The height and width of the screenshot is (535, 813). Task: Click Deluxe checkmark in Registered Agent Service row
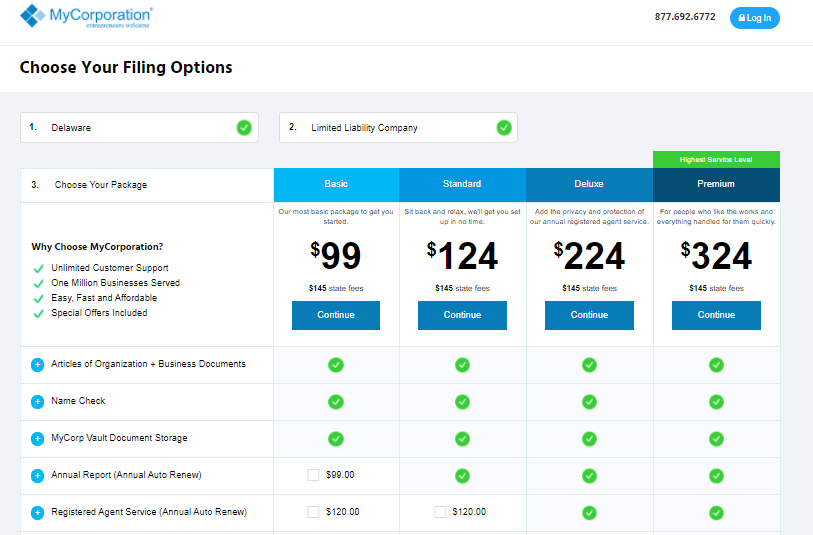pyautogui.click(x=590, y=513)
